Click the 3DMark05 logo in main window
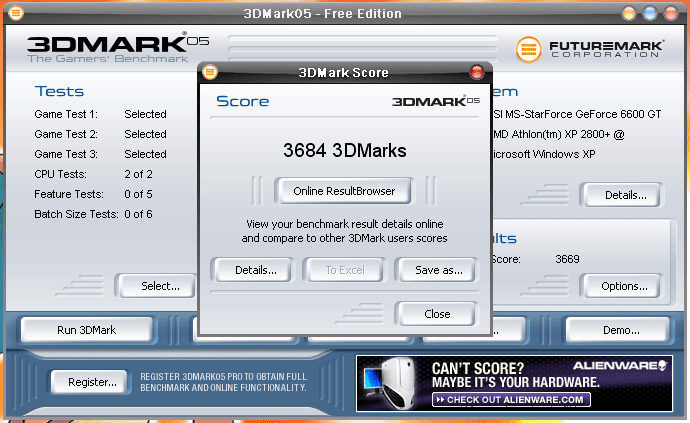The height and width of the screenshot is (423, 690). (117, 48)
